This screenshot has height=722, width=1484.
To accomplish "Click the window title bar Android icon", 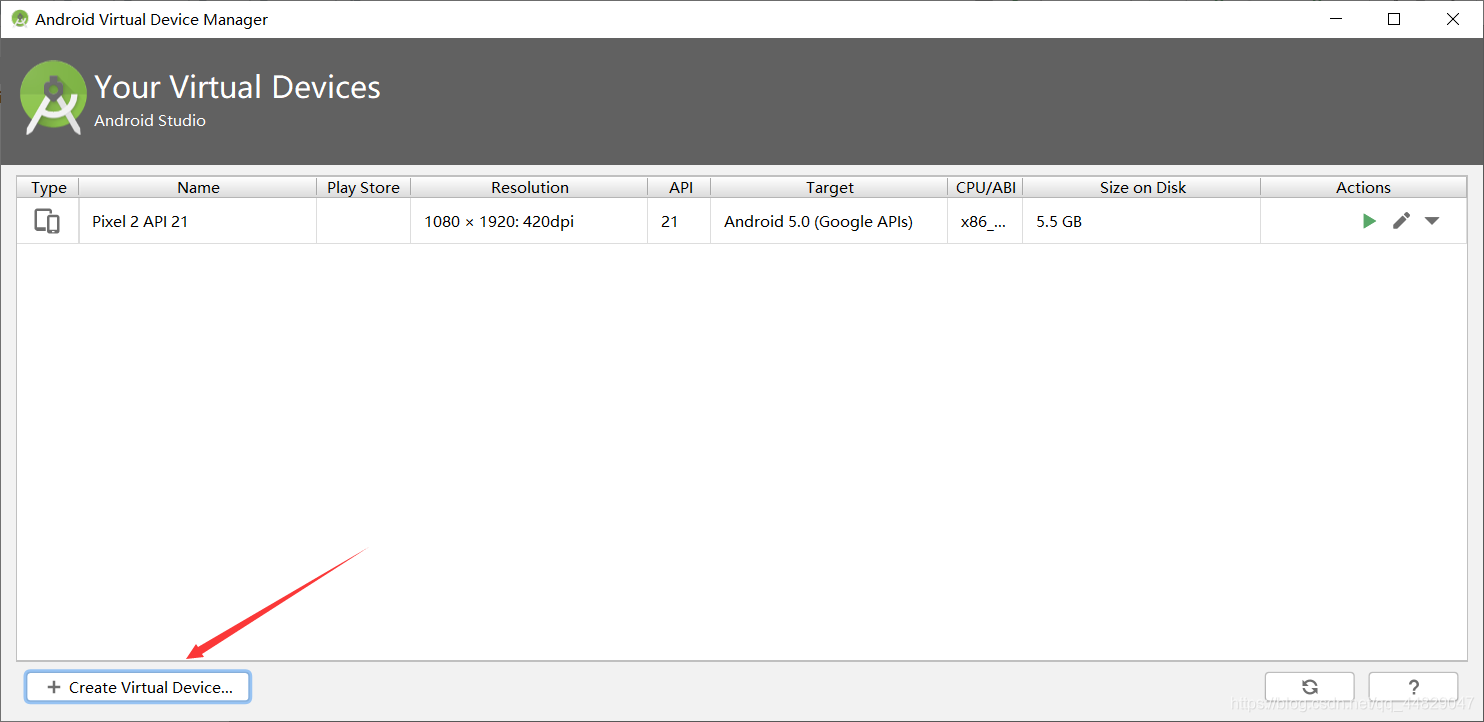I will pyautogui.click(x=19, y=19).
